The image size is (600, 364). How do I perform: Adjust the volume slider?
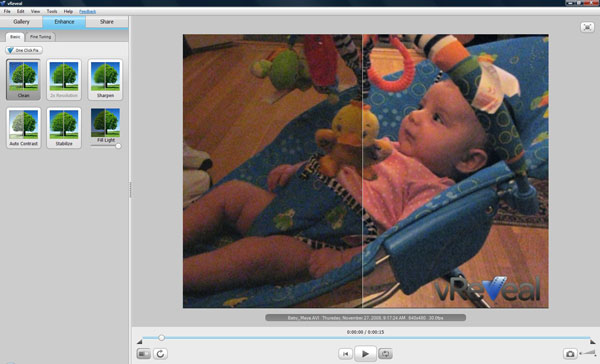[x=588, y=353]
